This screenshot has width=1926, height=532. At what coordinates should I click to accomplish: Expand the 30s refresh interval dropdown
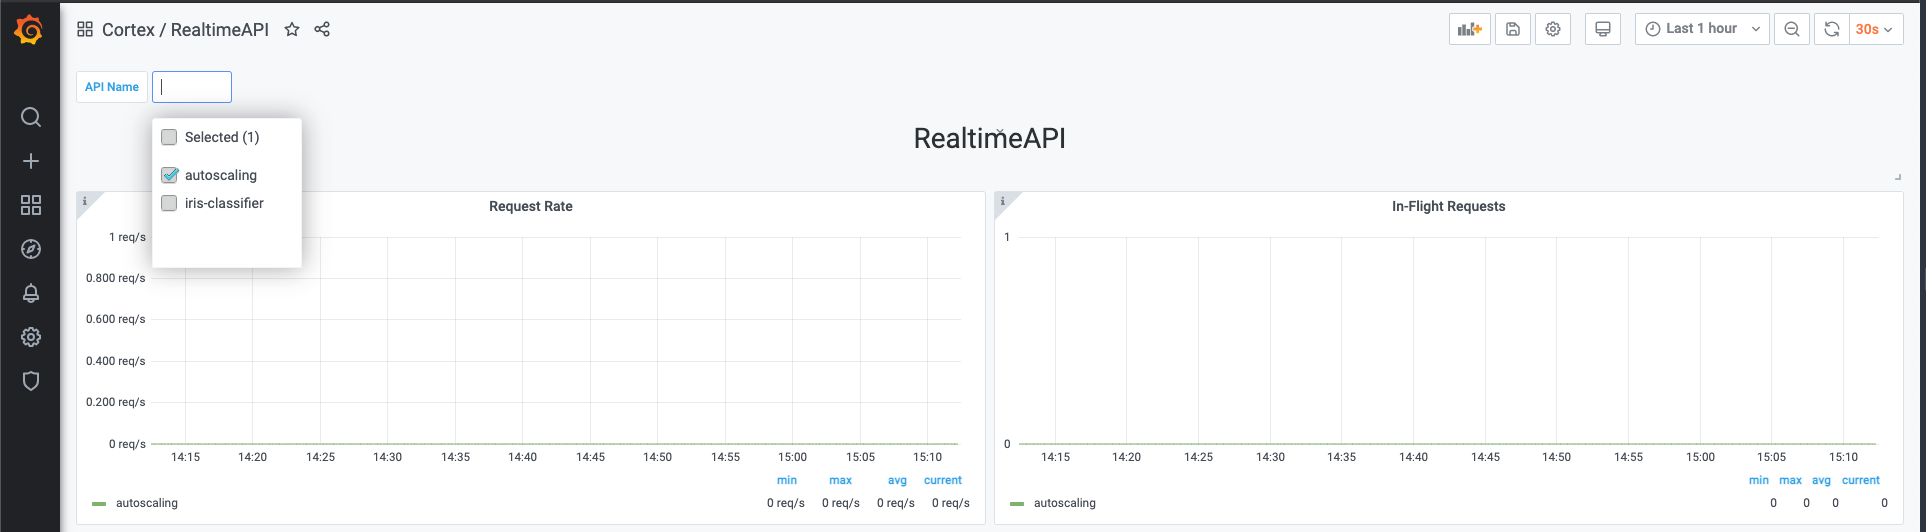tap(1875, 29)
